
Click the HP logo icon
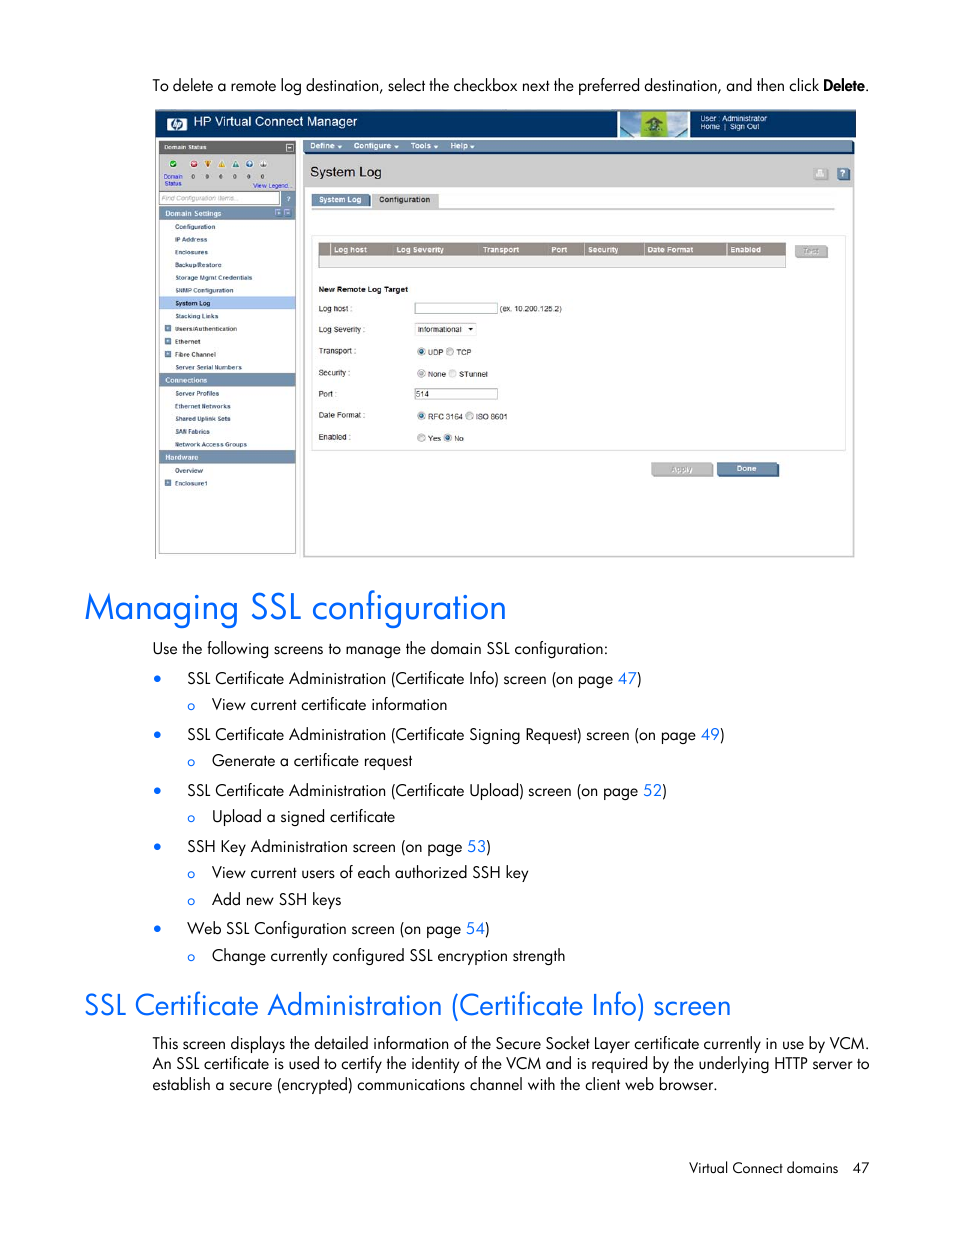tap(177, 124)
